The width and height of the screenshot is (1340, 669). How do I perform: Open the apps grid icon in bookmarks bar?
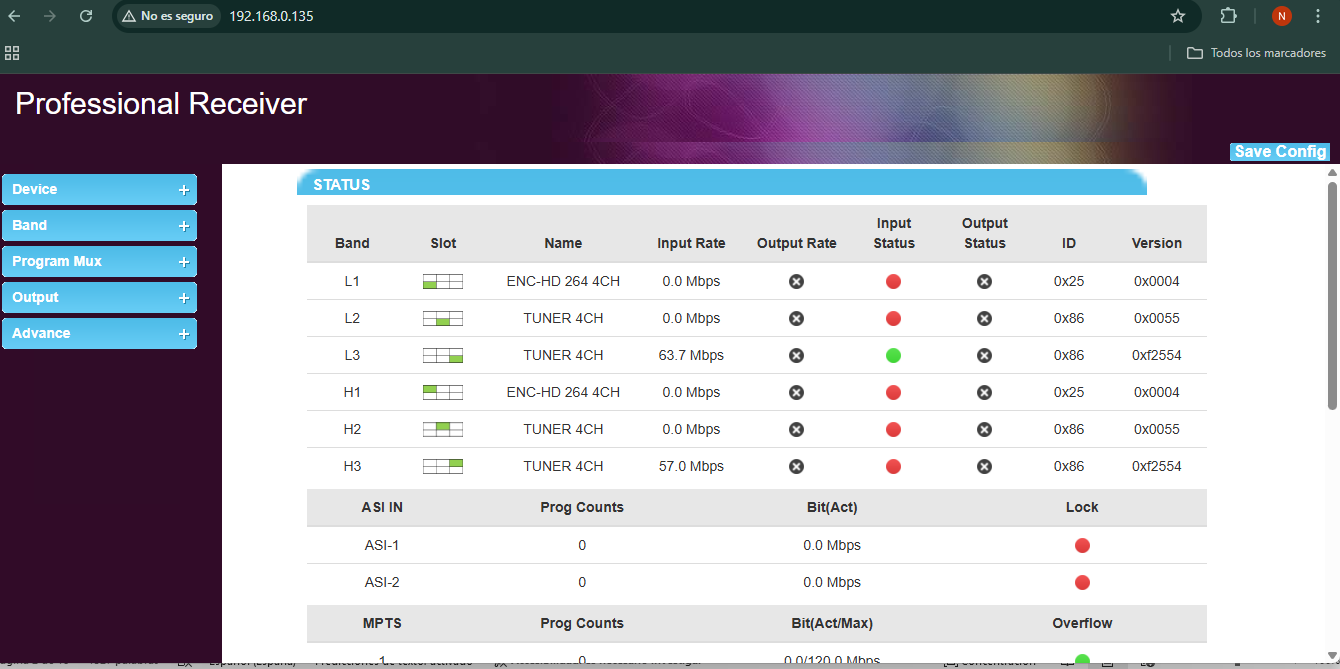click(x=12, y=53)
